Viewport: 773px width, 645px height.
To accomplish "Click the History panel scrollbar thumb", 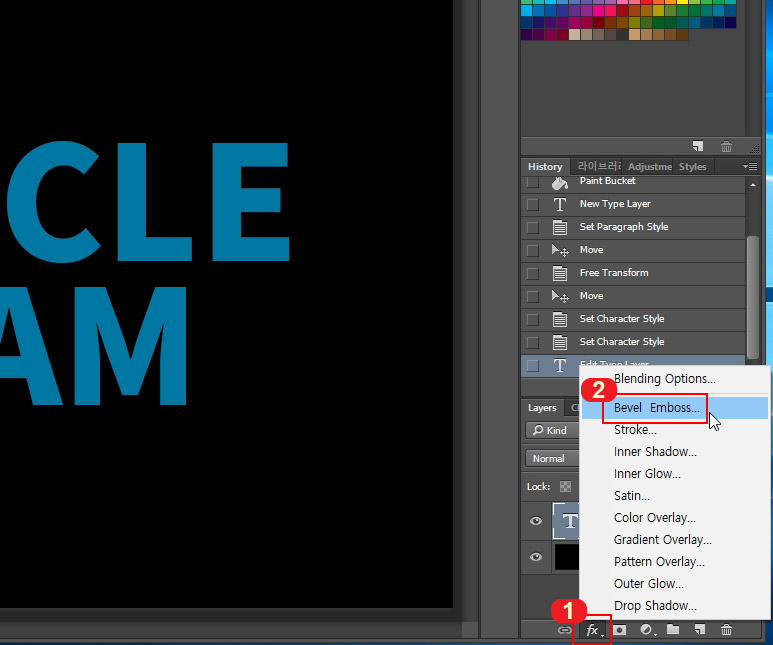I will [752, 297].
